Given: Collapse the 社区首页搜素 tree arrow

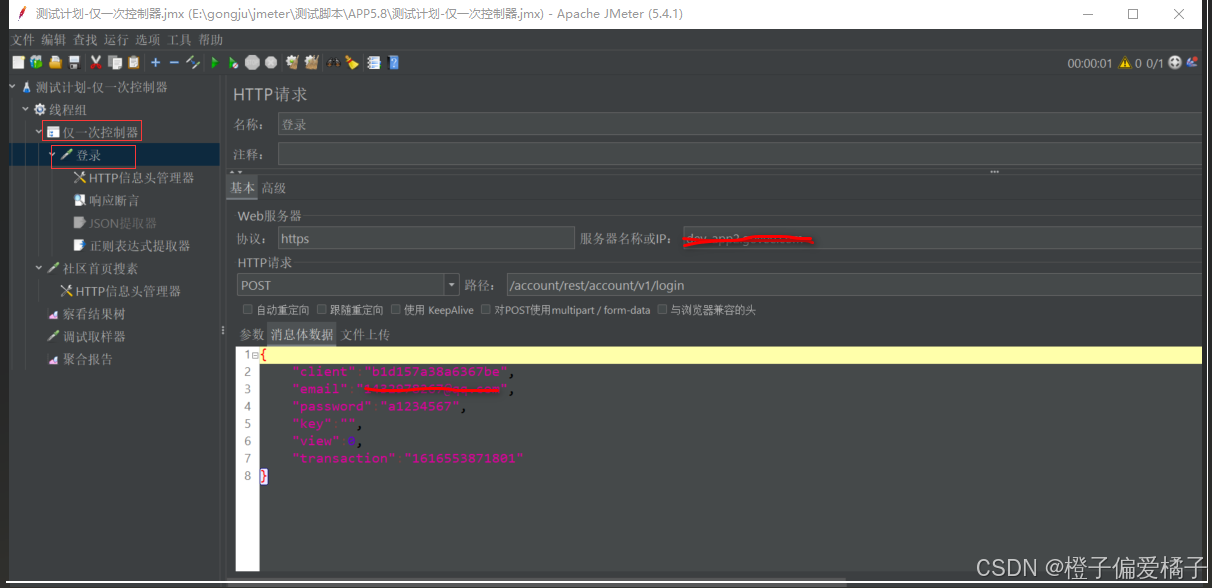Looking at the screenshot, I should tap(39, 268).
